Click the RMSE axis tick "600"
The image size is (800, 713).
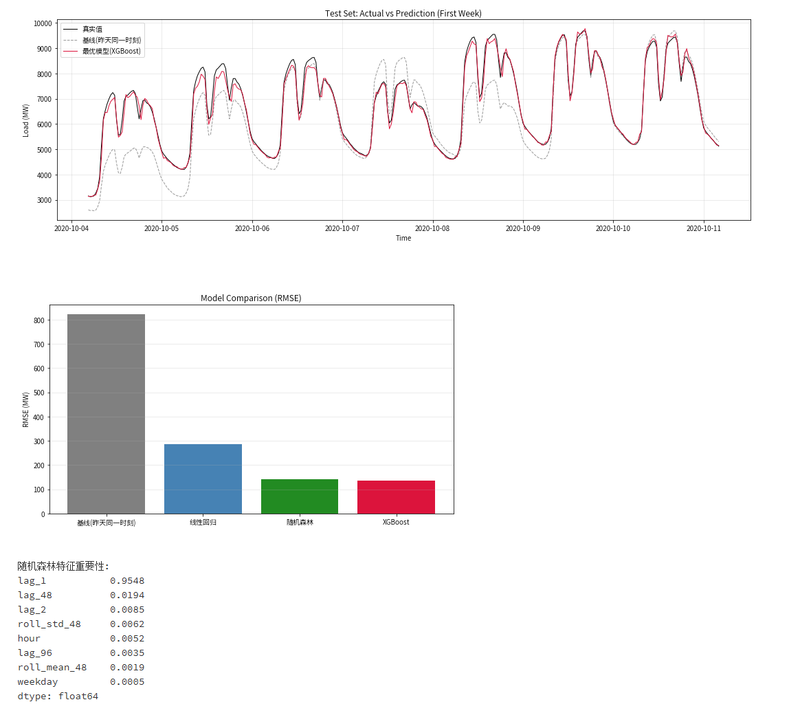coord(39,368)
